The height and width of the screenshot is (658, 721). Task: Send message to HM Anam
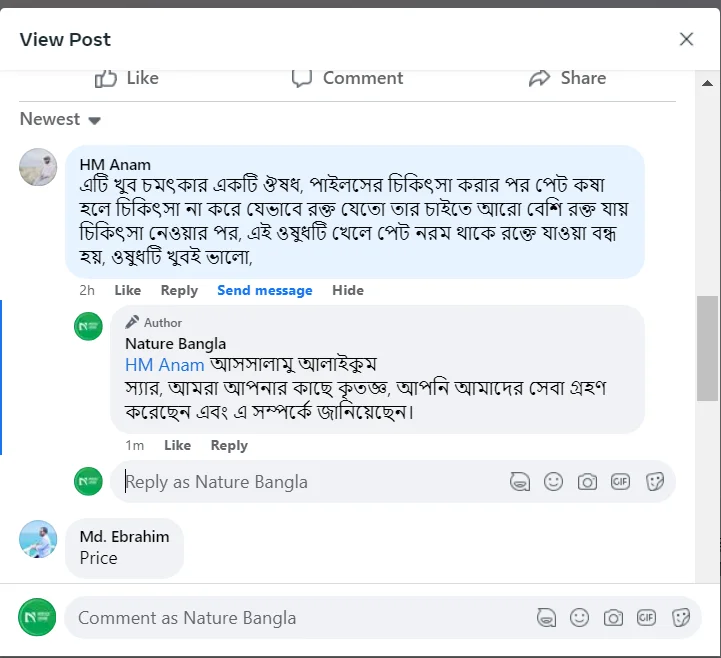point(264,290)
